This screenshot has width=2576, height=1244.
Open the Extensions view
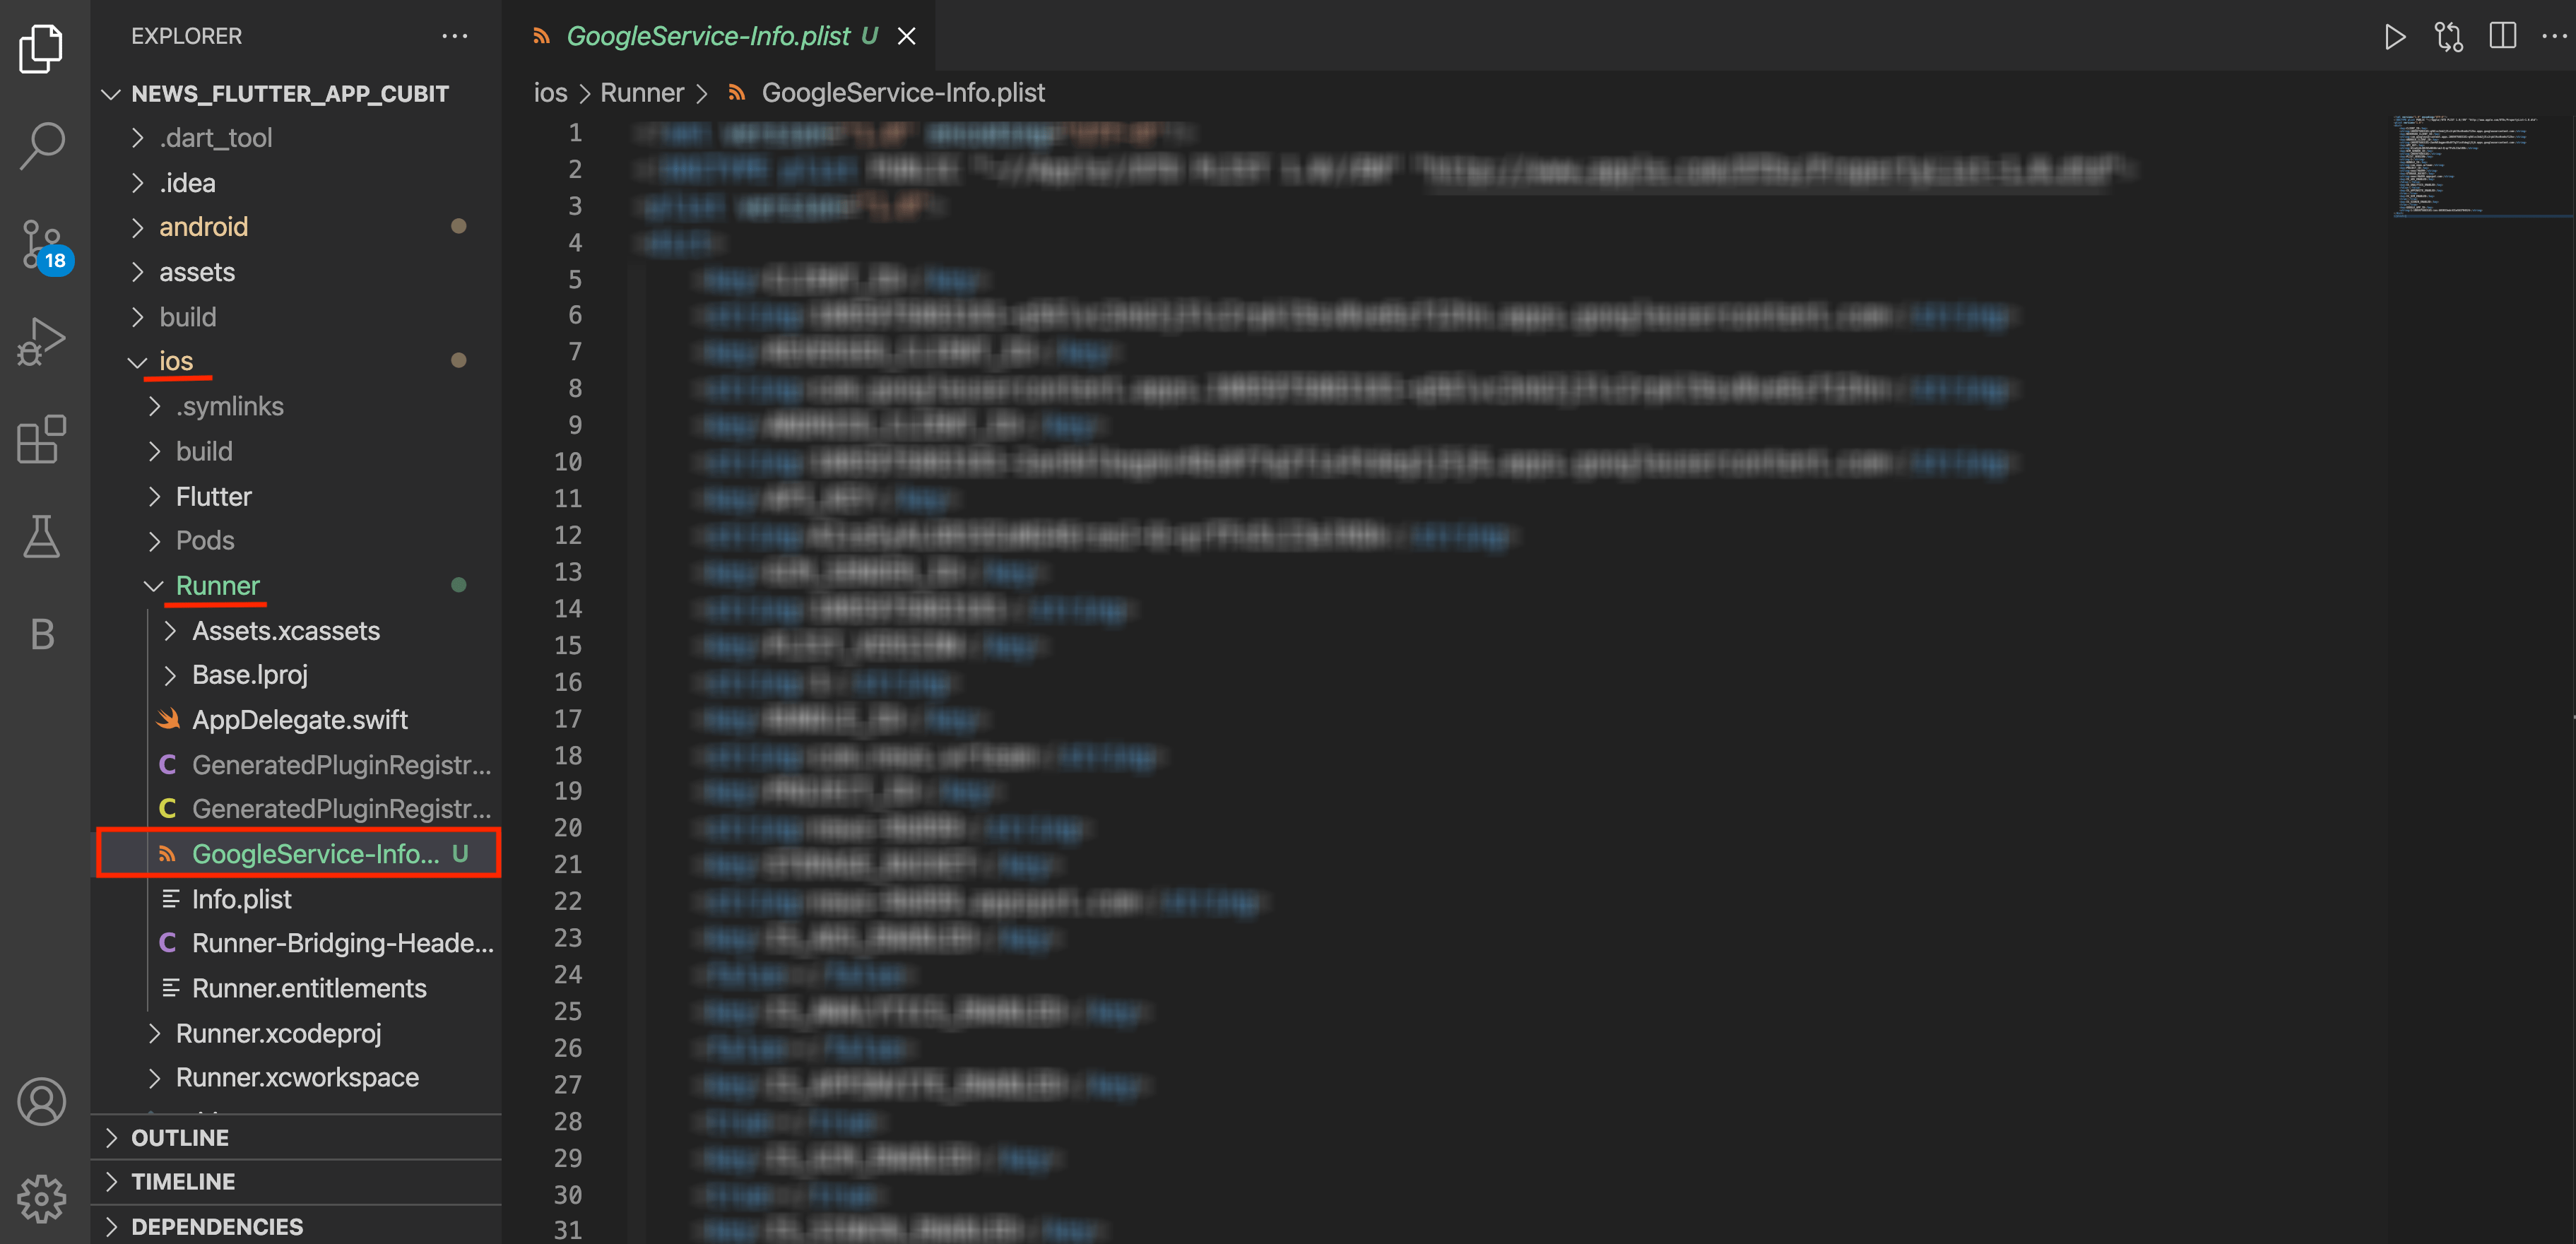click(42, 439)
